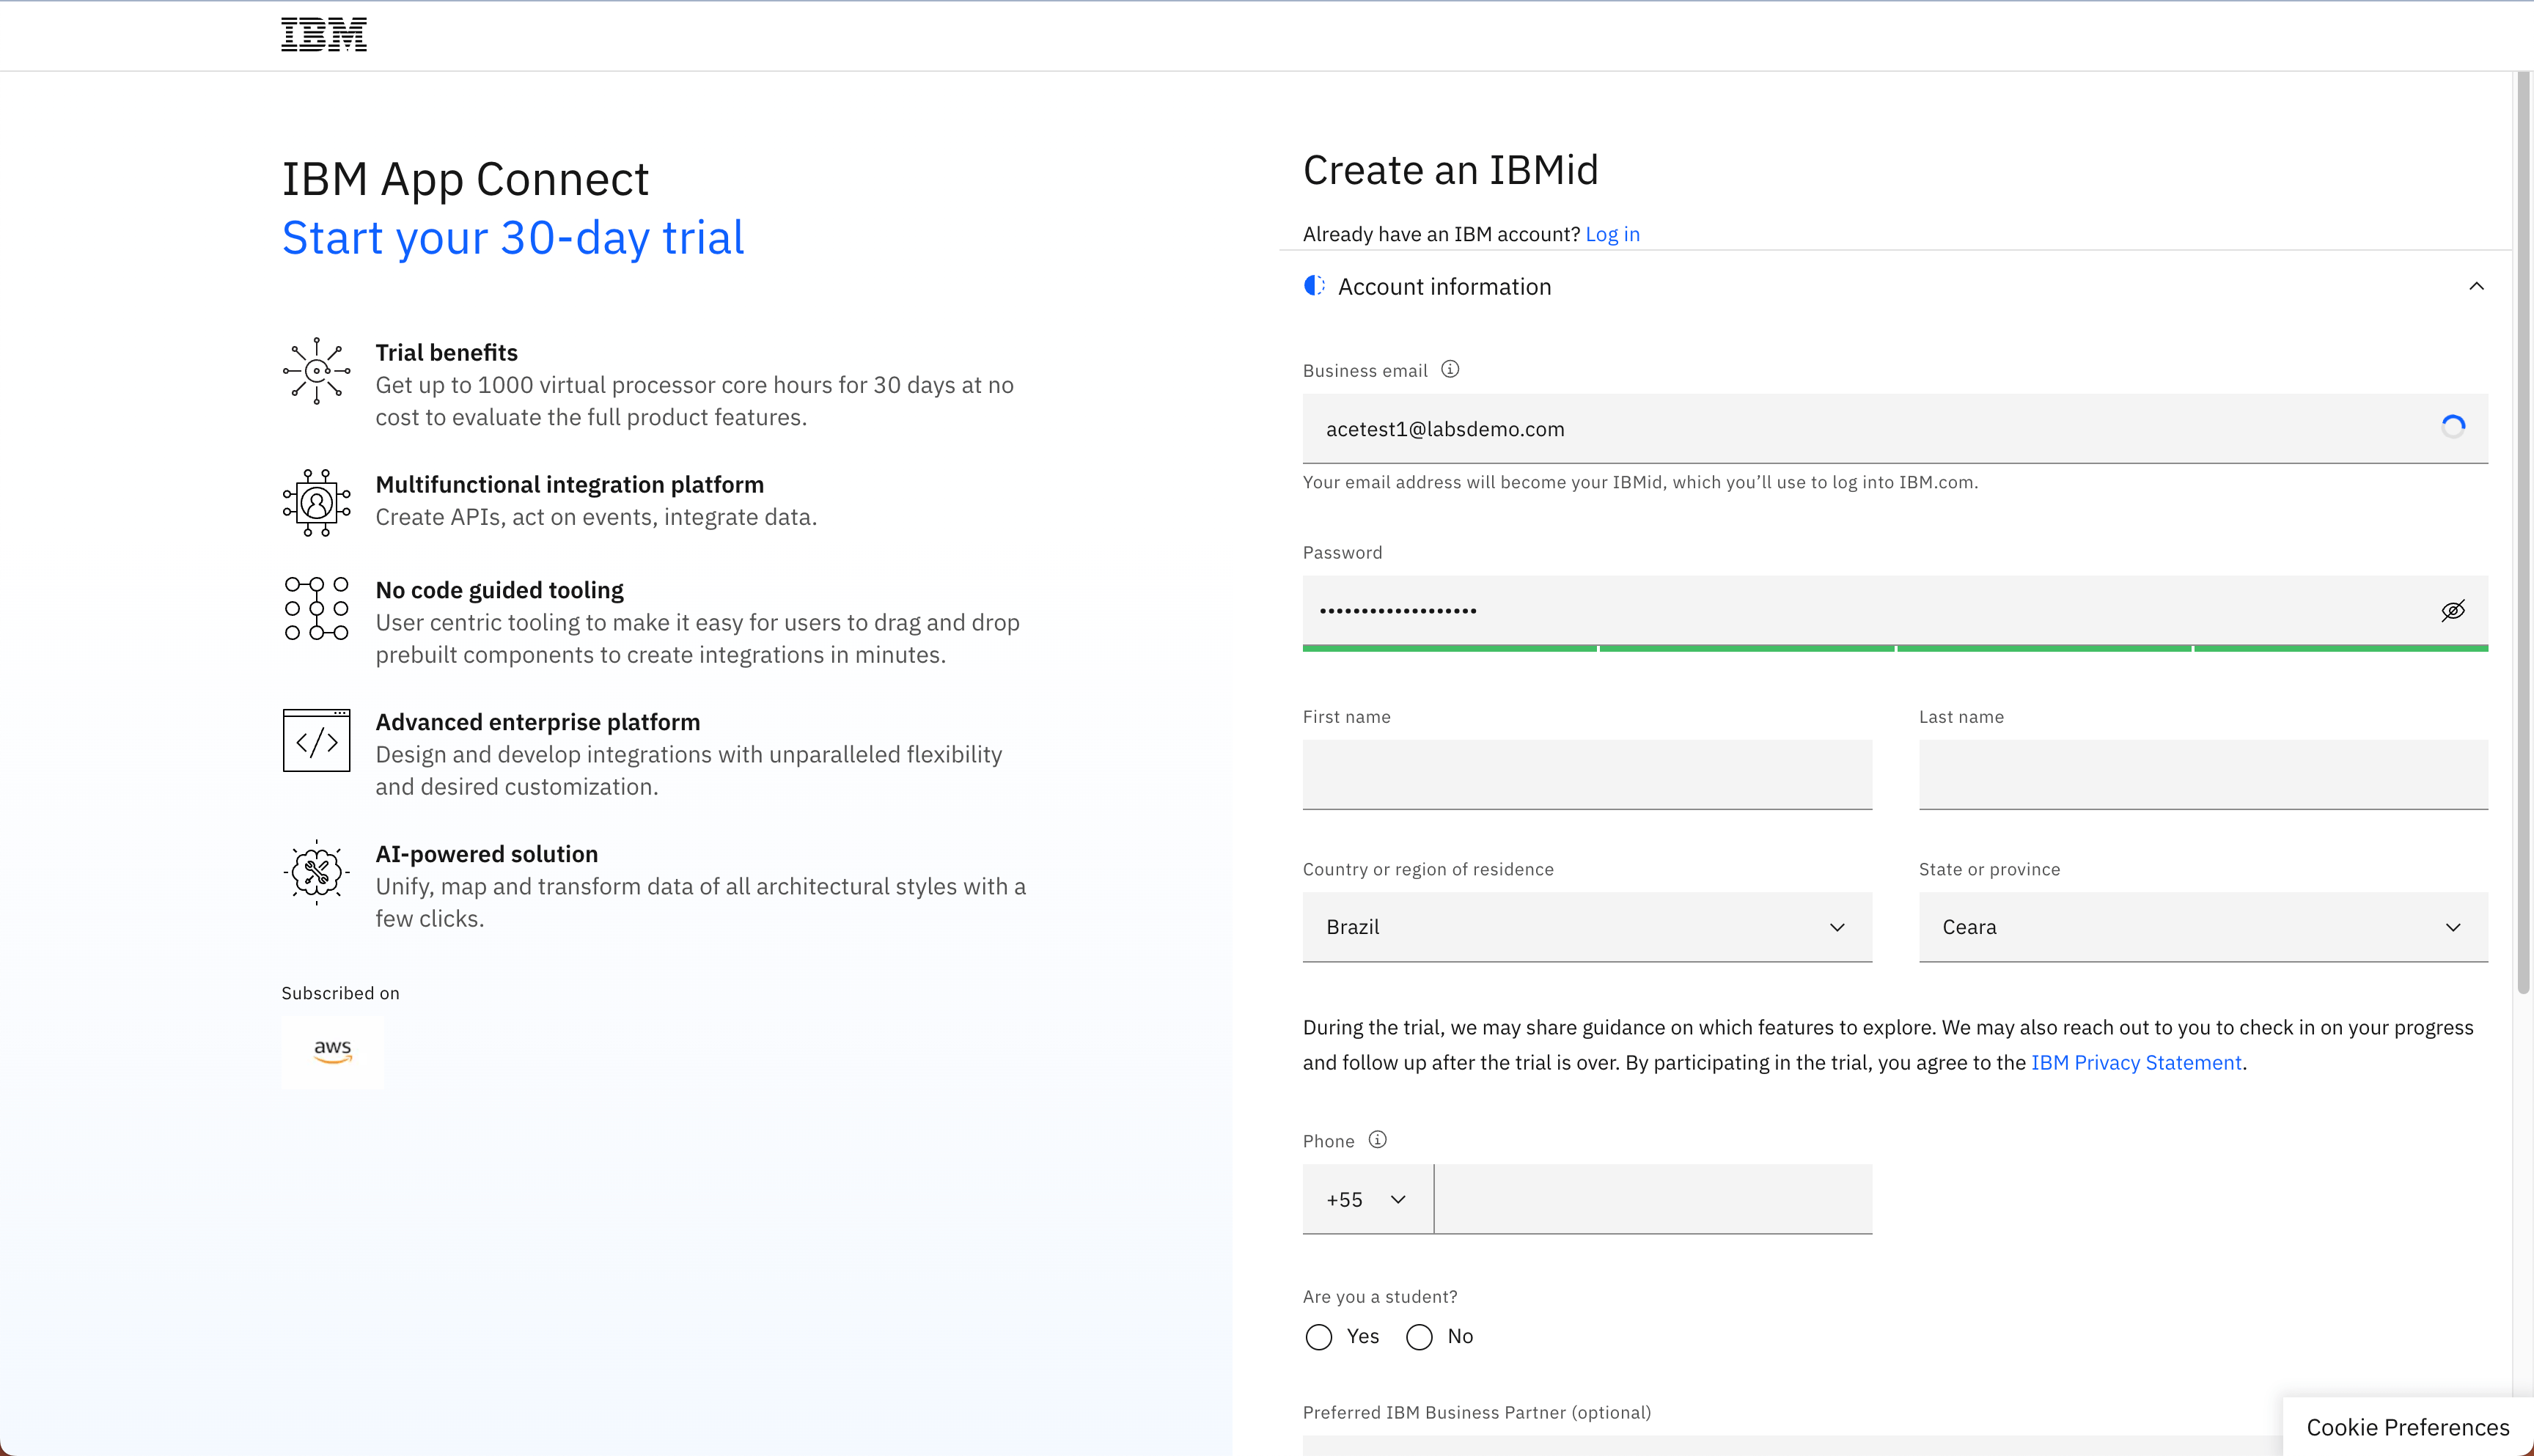Click the Advanced enterprise platform code icon
Screen dimensions: 2534x1456
[x=316, y=740]
